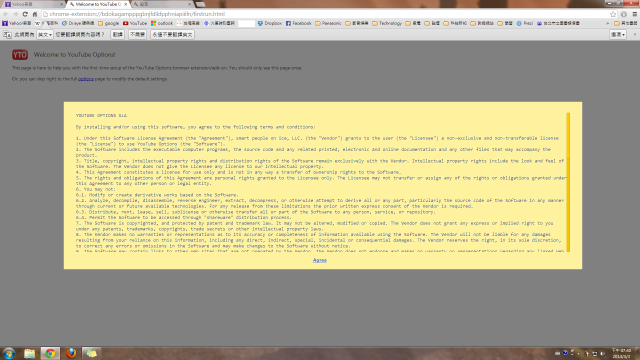This screenshot has width=640, height=360.
Task: Open the sticky notes taskbar item
Action: coord(91,353)
